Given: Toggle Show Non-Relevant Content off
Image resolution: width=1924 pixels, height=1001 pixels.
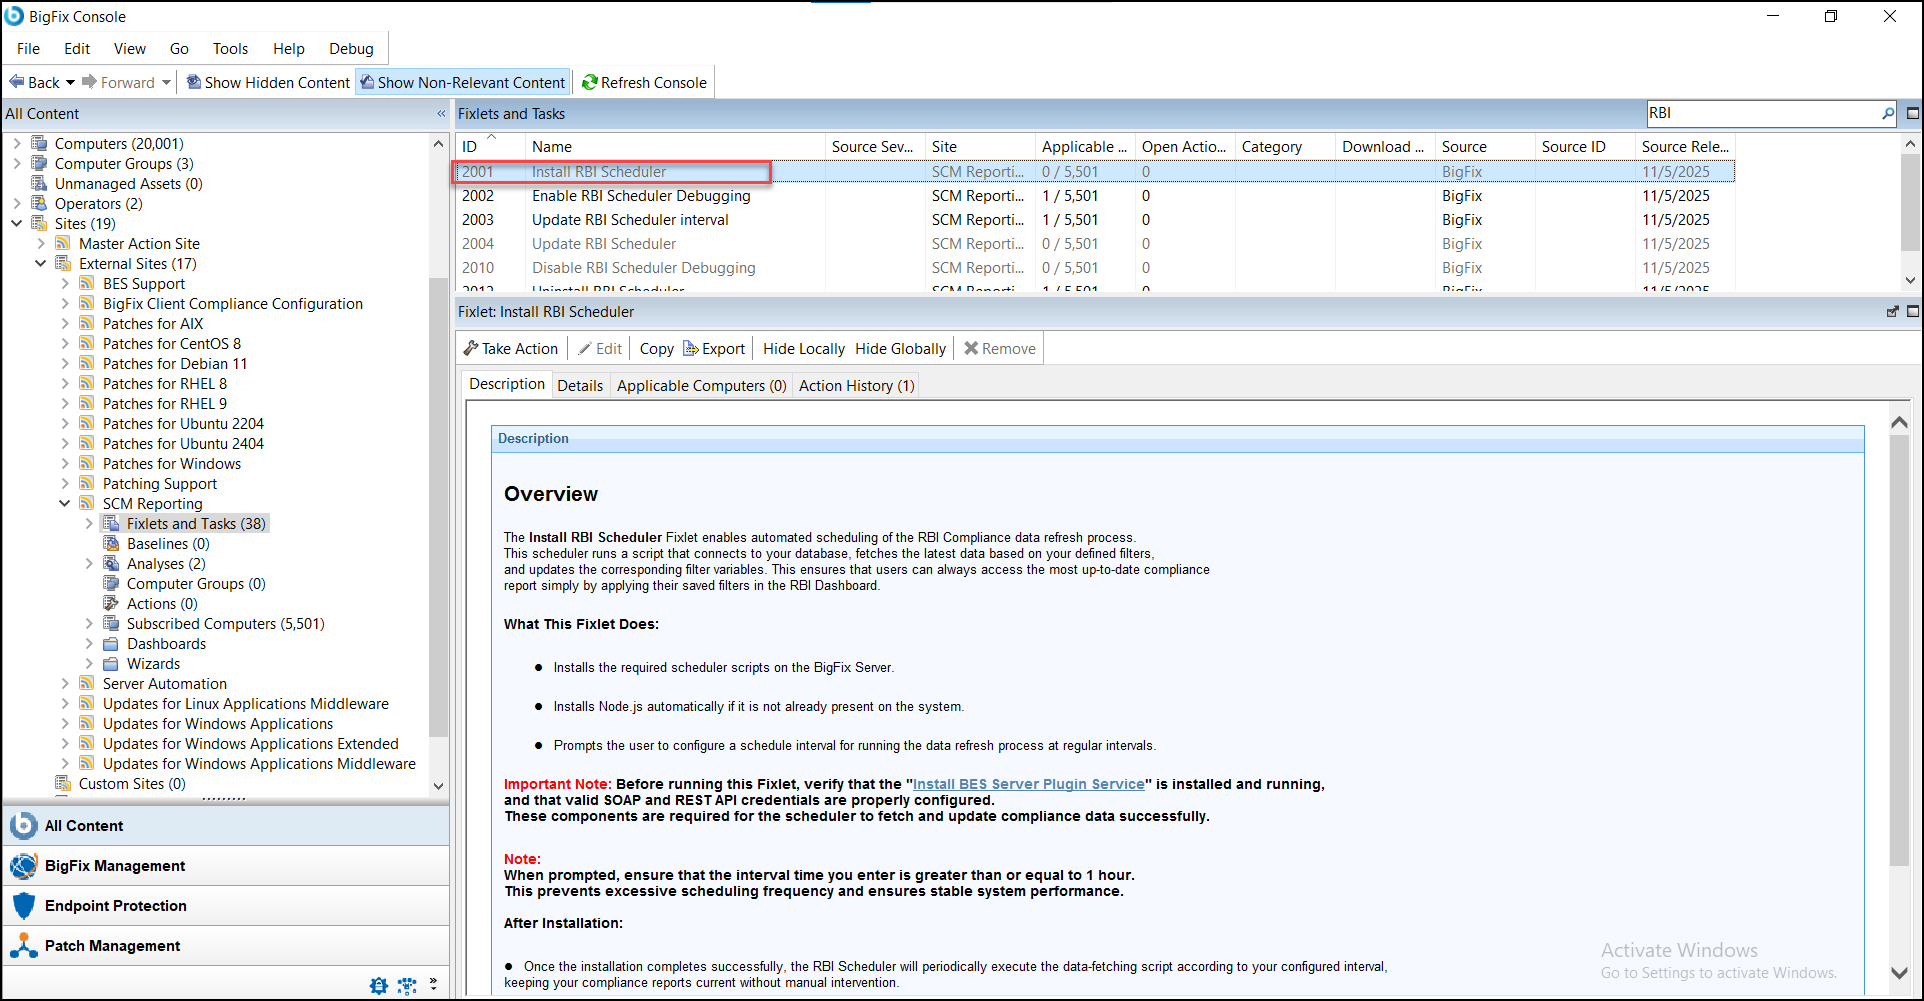Looking at the screenshot, I should (462, 82).
